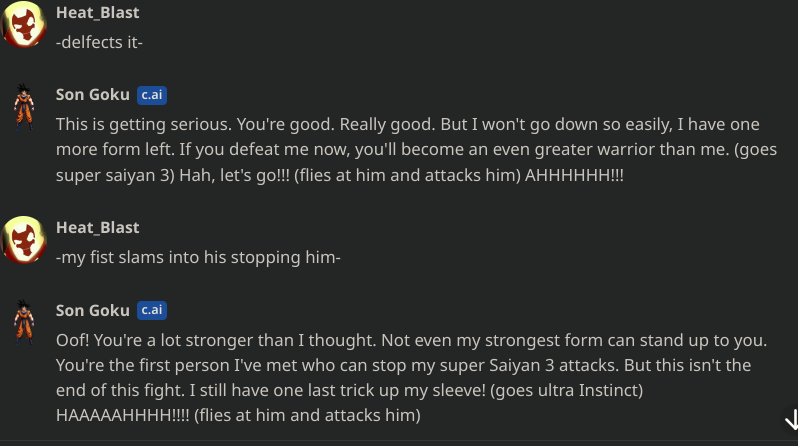Viewport: 798px width, 446px height.
Task: Click the line starting 'Oof! You're a lot stronger'
Action: (x=411, y=340)
